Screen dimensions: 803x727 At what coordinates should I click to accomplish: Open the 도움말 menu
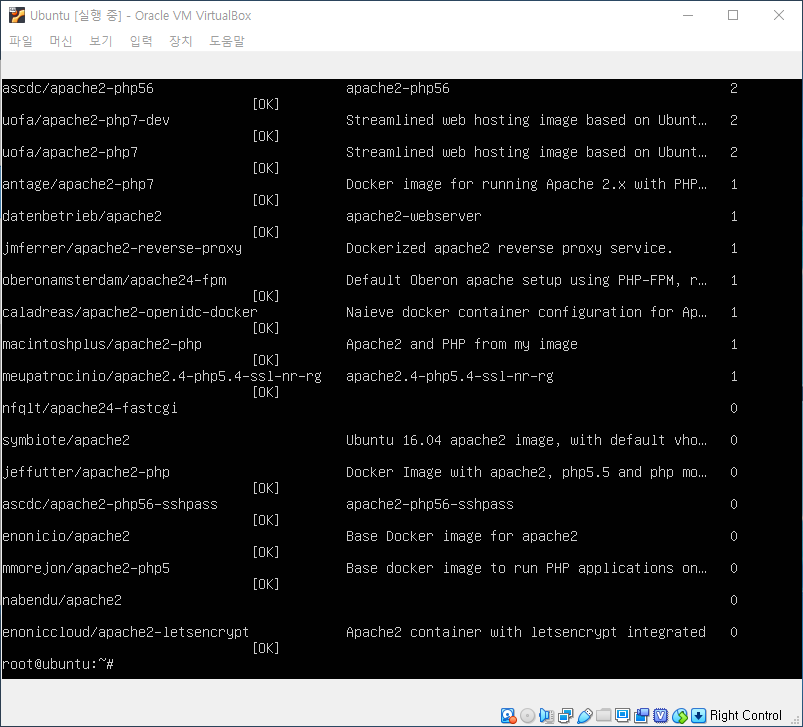(x=227, y=41)
